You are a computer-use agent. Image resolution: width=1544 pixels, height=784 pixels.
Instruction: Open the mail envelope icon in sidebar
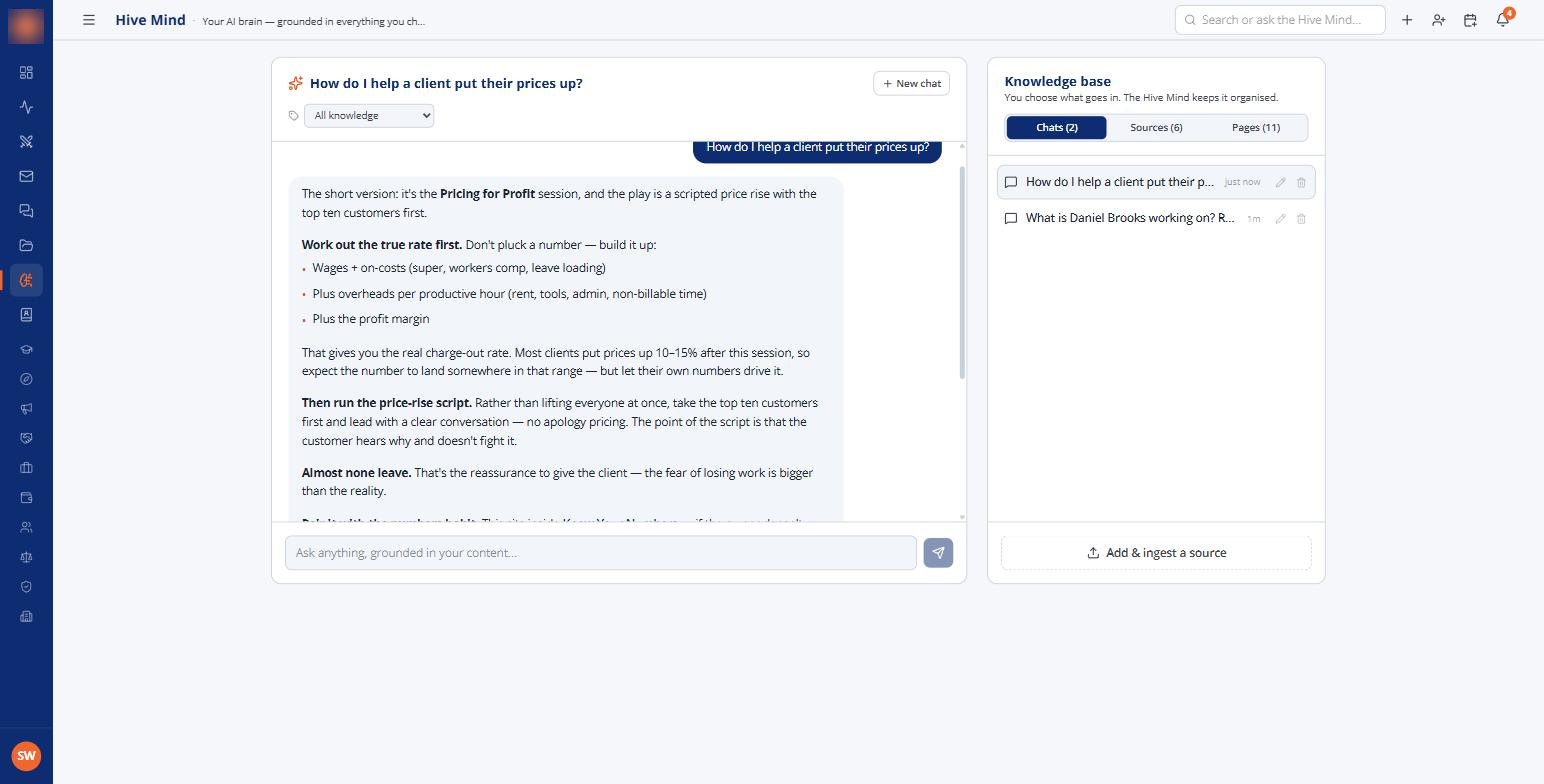tap(26, 176)
